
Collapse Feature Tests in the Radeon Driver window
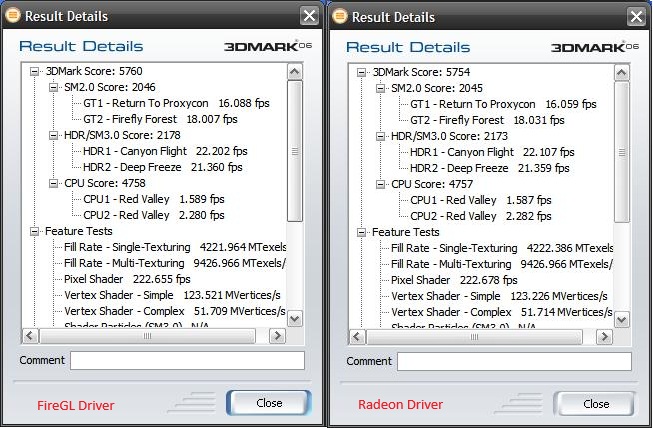tap(361, 232)
